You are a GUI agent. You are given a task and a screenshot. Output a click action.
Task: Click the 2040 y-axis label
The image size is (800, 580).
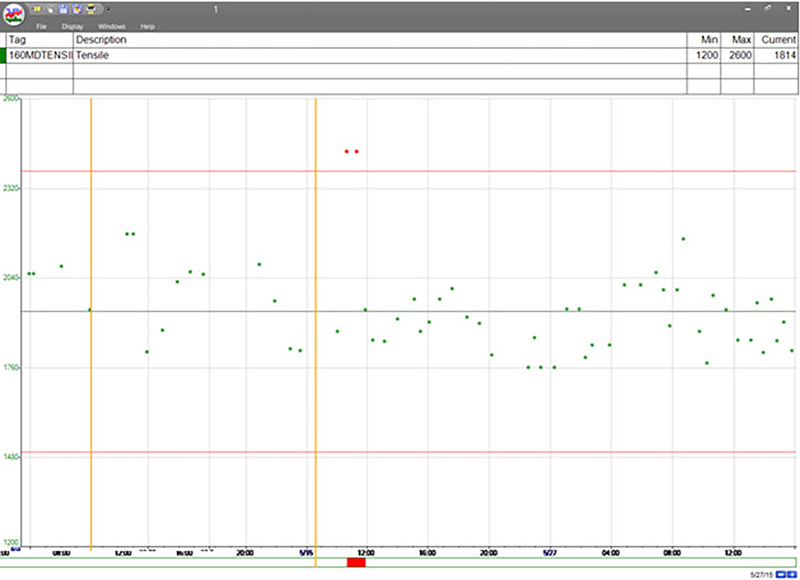(10, 278)
